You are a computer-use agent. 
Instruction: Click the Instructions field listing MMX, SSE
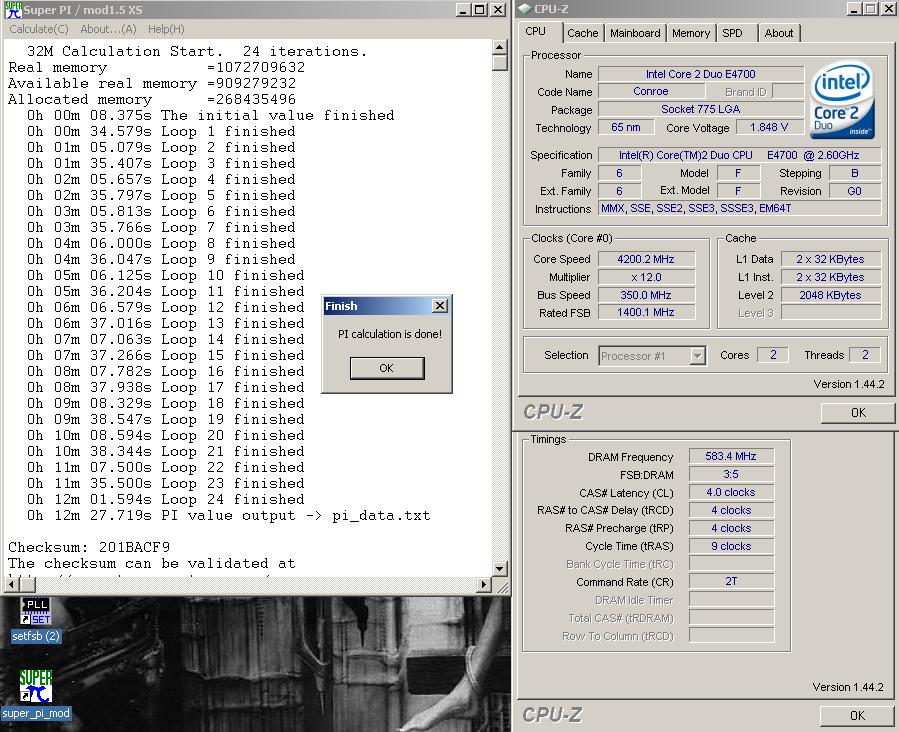pos(740,208)
